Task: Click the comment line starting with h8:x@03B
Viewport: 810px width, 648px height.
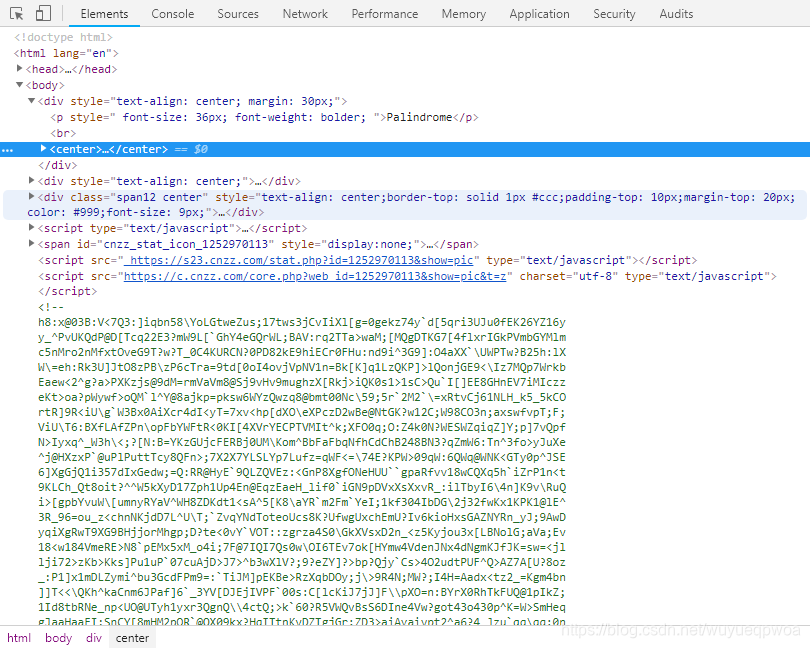Action: 302,322
